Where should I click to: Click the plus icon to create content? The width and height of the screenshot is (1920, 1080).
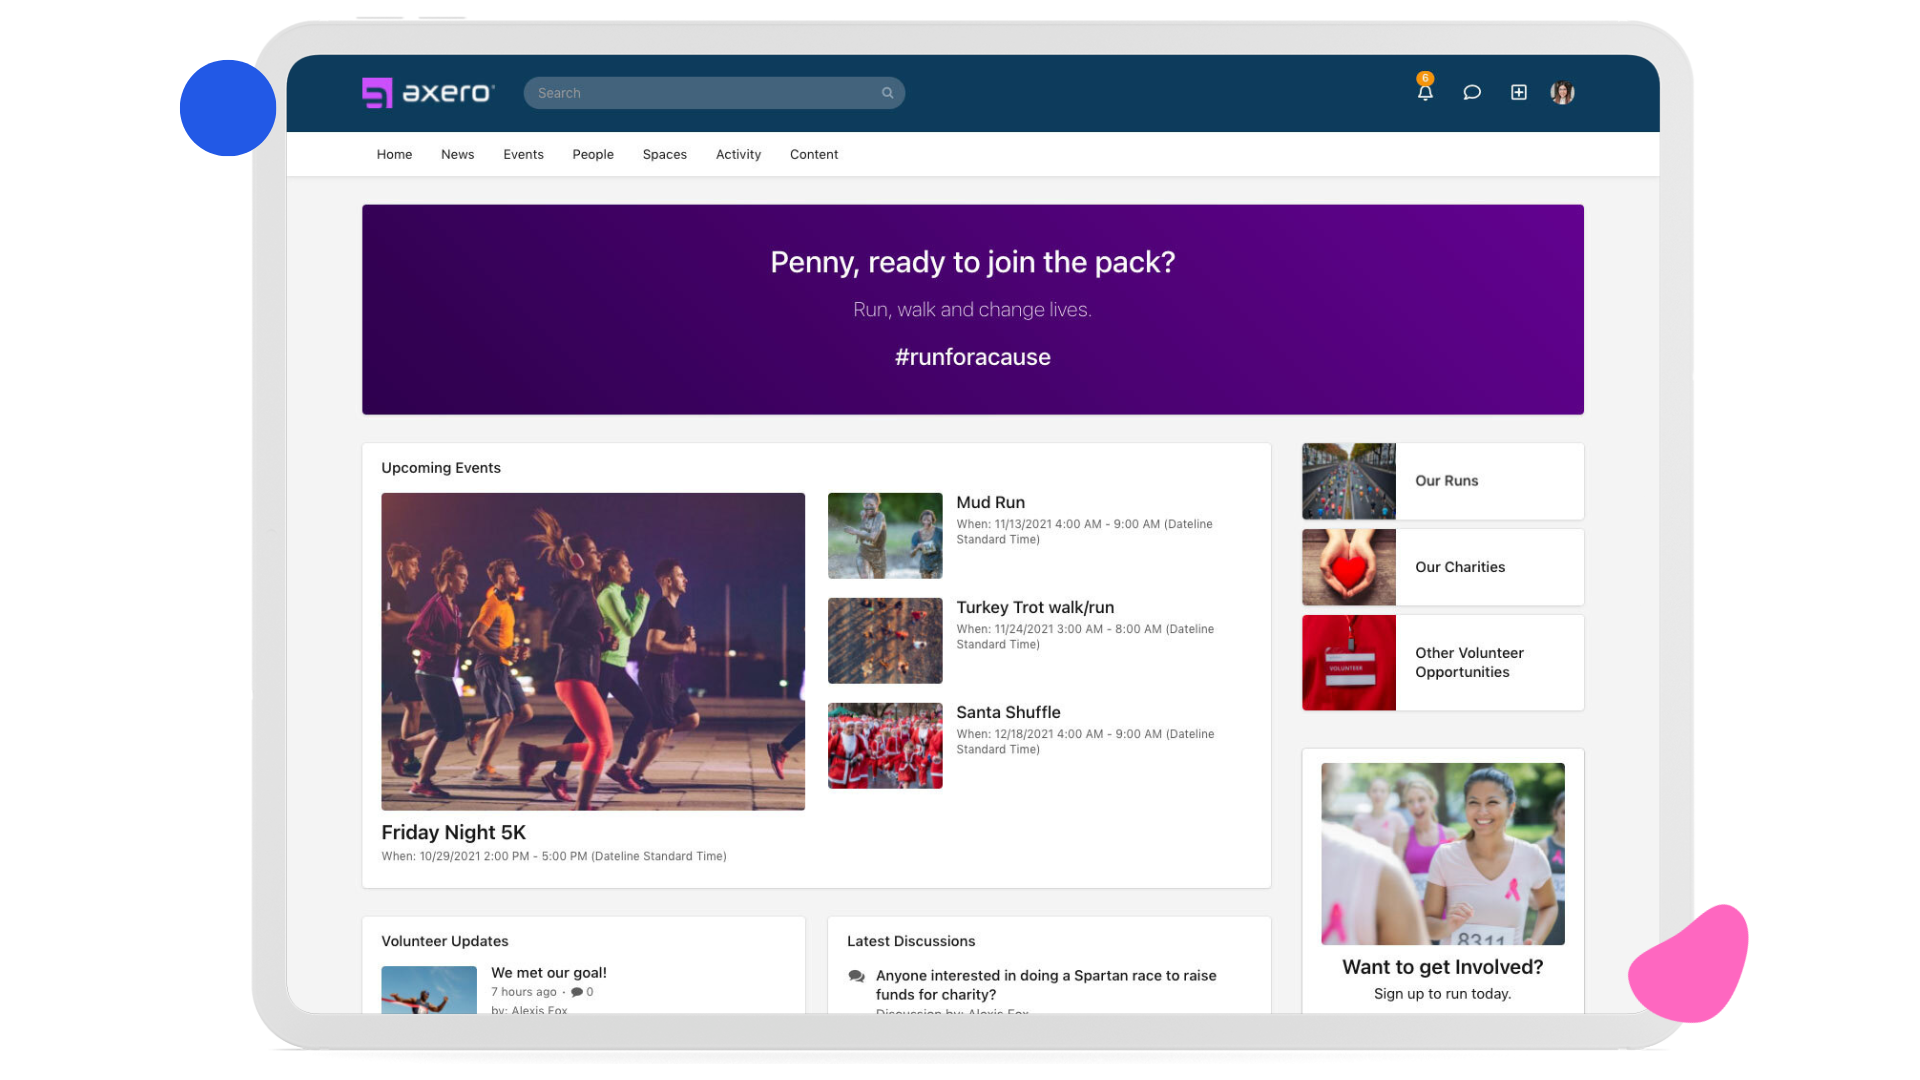(1518, 92)
